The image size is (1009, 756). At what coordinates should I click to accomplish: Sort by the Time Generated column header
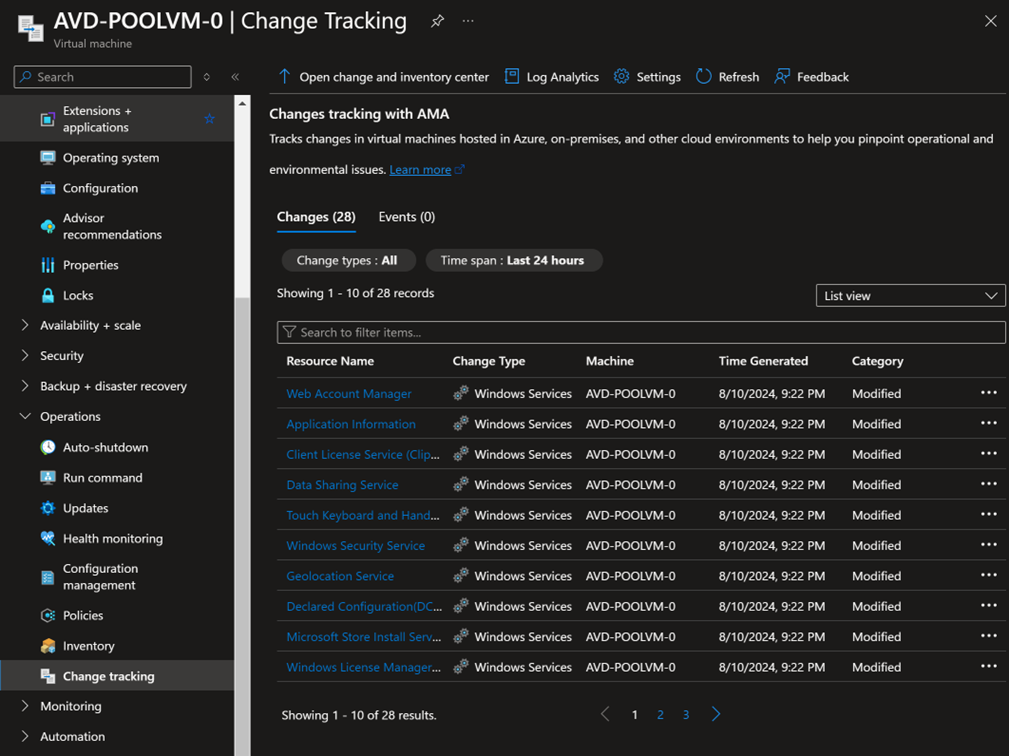[763, 361]
